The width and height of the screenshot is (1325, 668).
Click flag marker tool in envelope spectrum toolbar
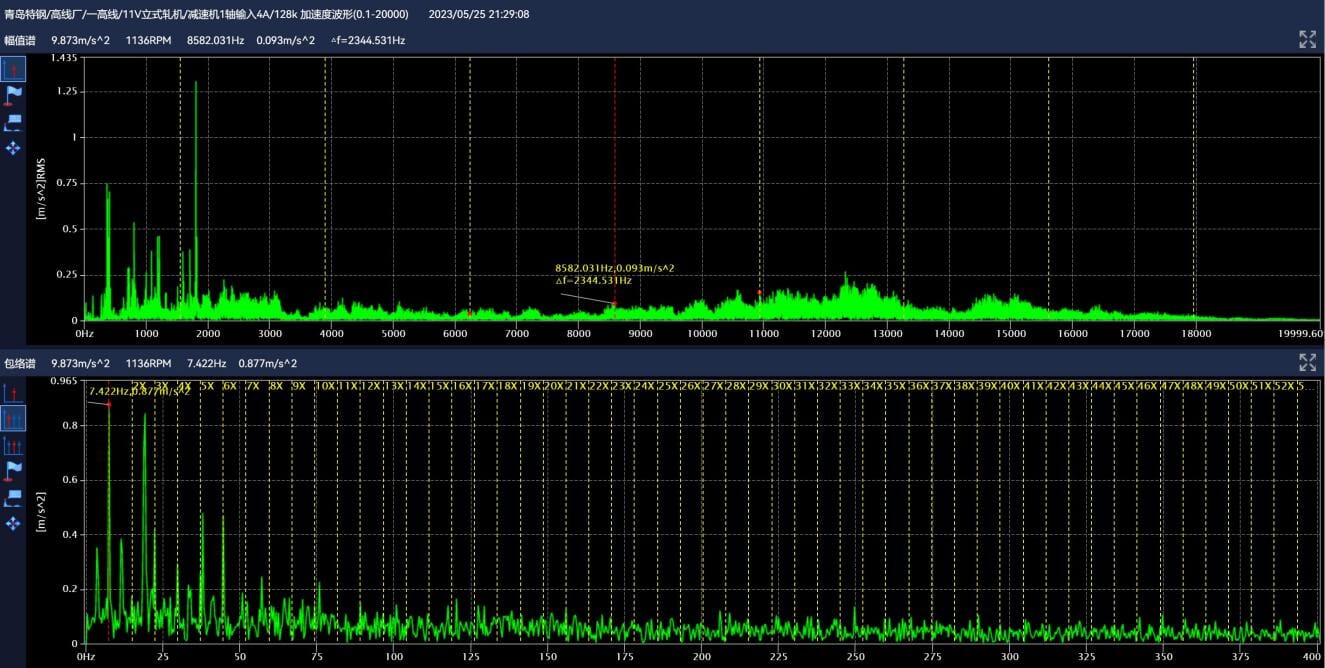point(13,470)
